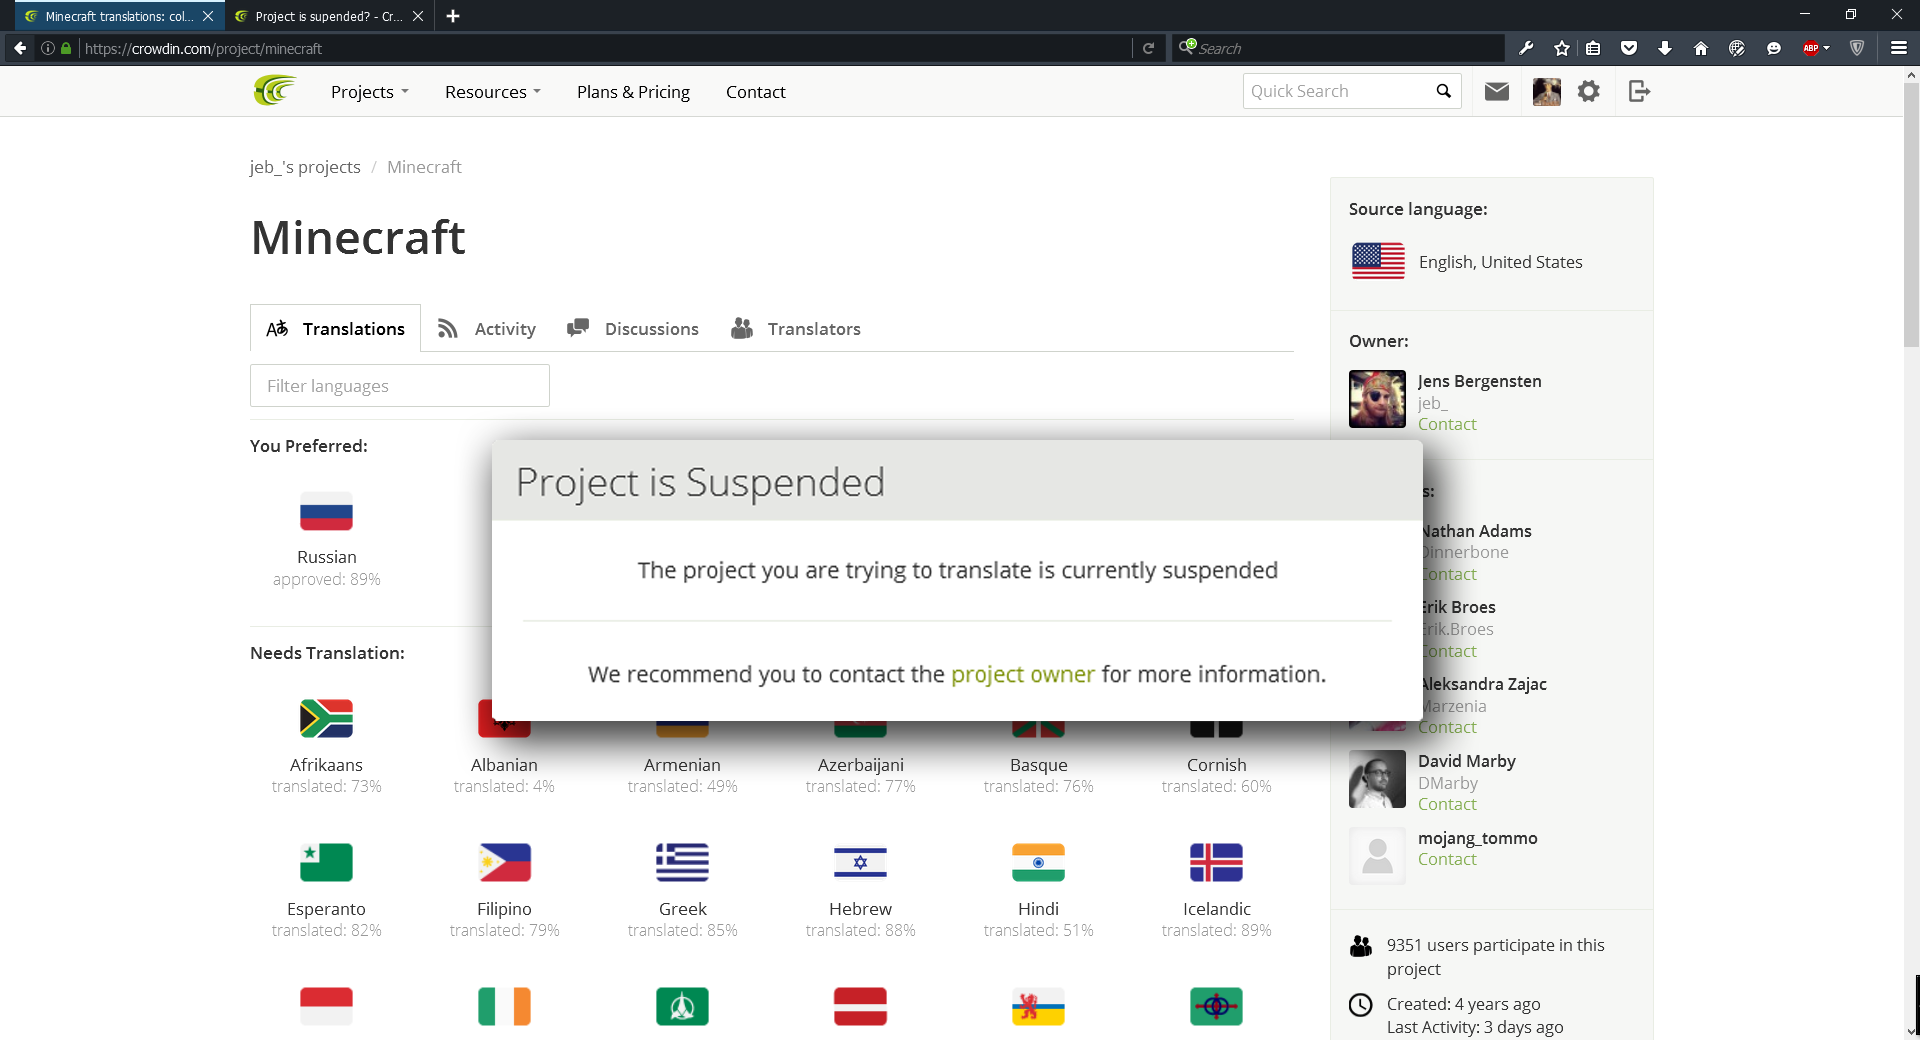Screen dimensions: 1920x1040
Task: Click the logout icon in header
Action: coord(1639,92)
